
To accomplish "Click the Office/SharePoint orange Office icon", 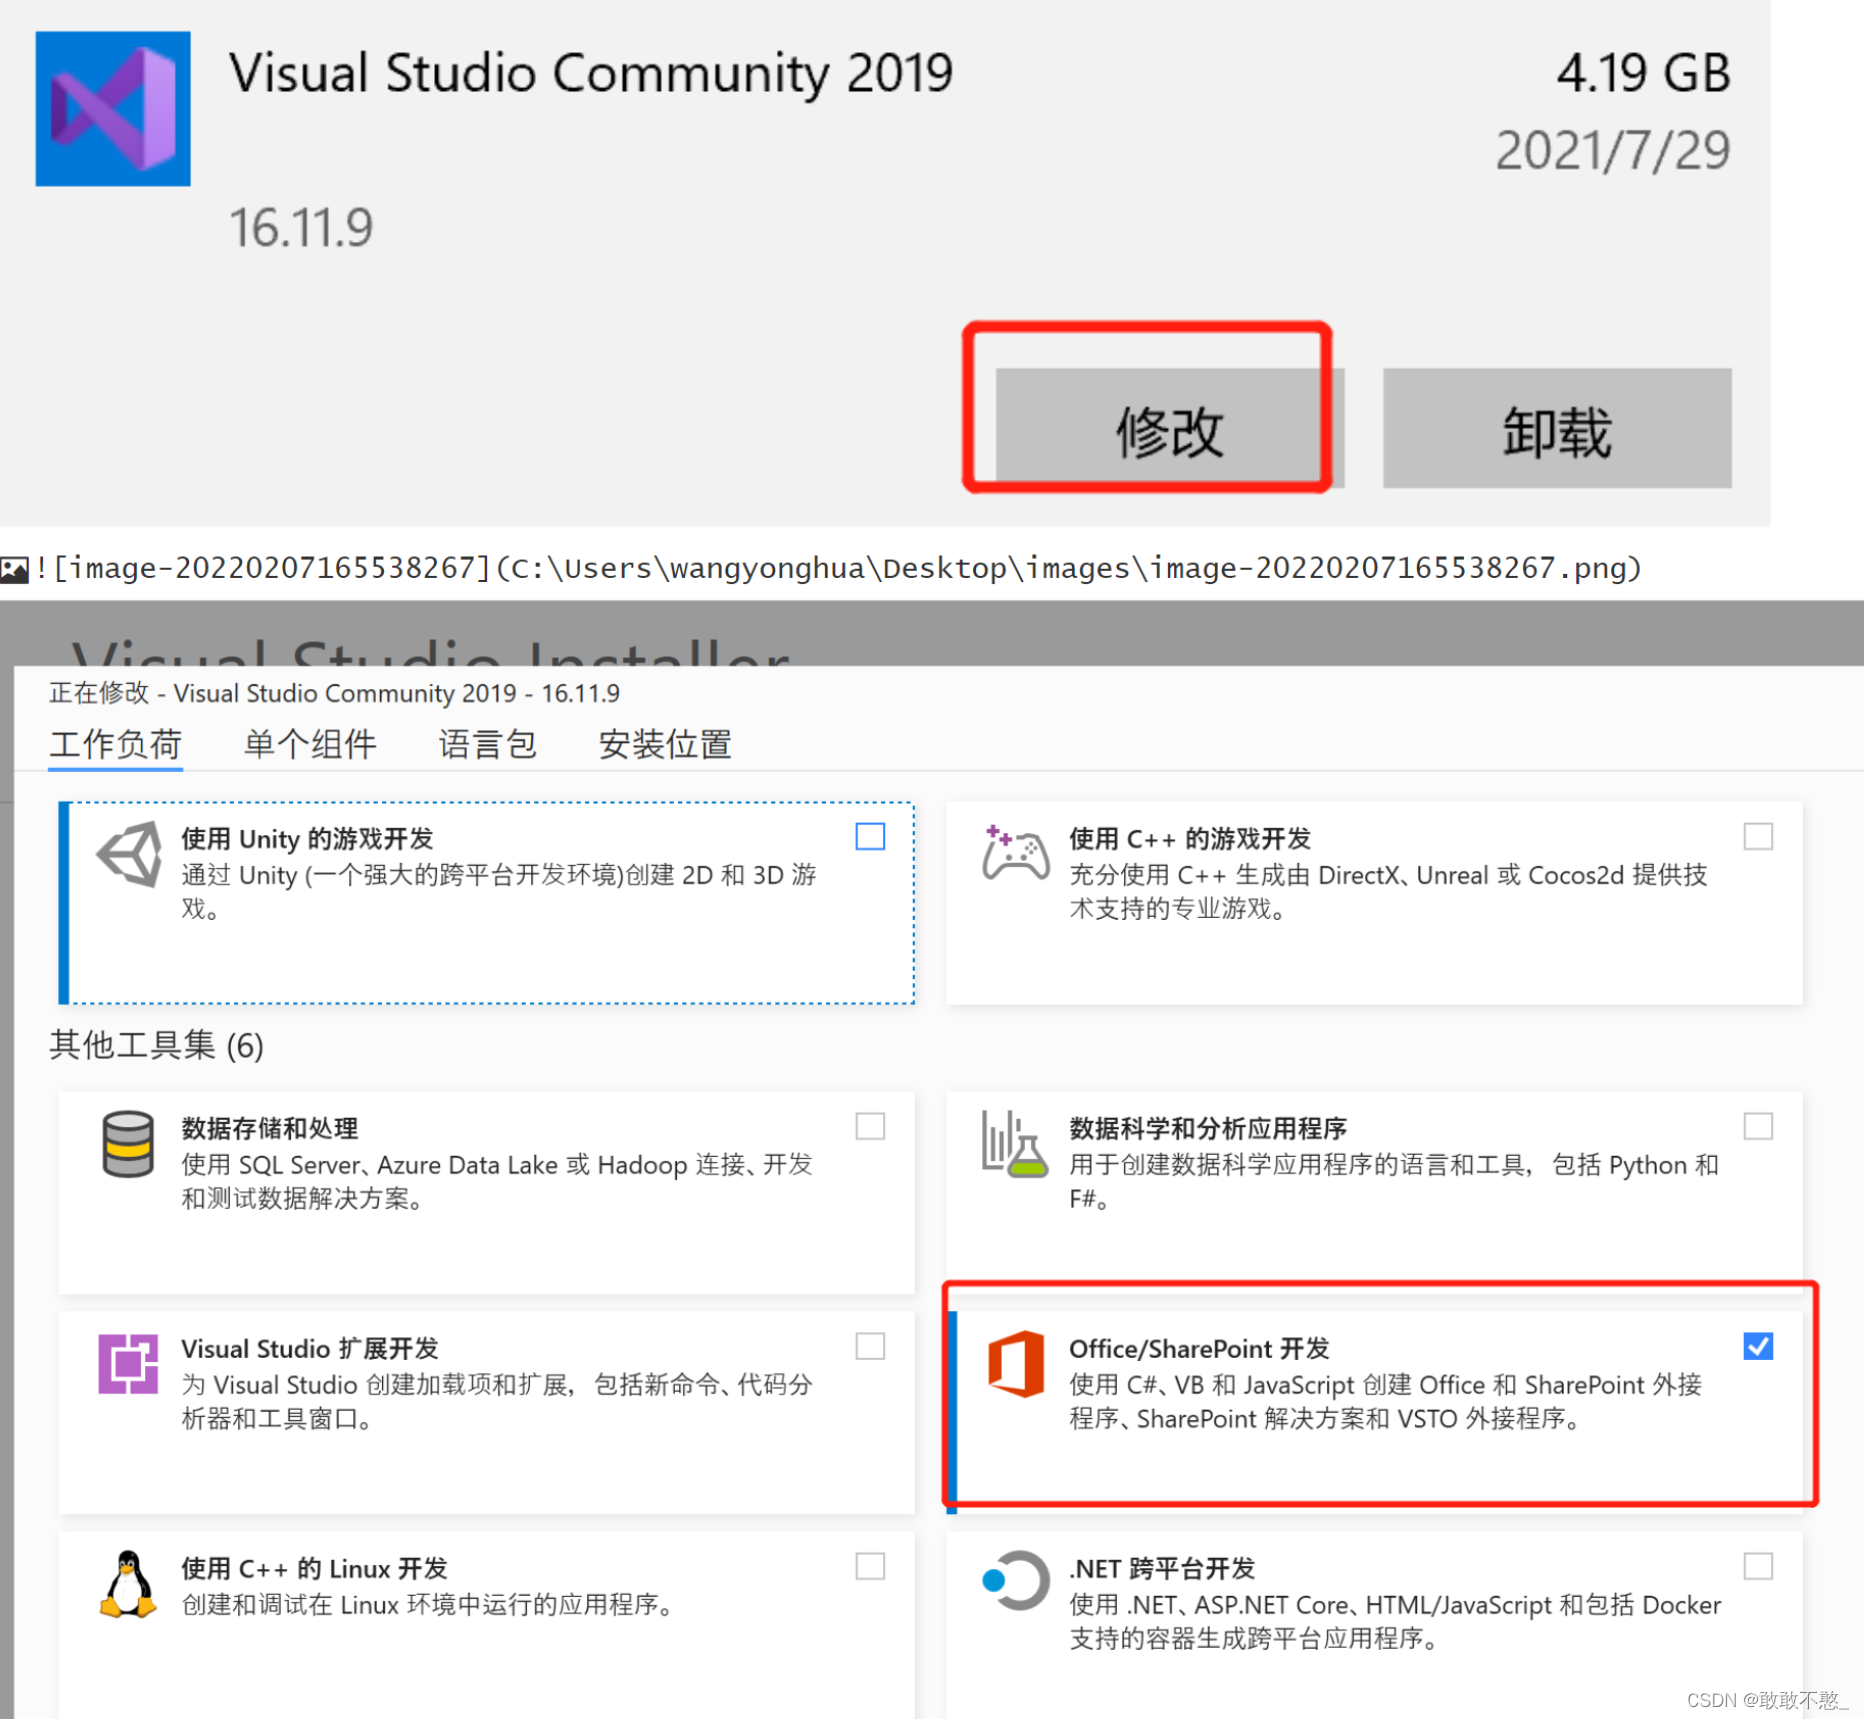I will [x=1016, y=1364].
